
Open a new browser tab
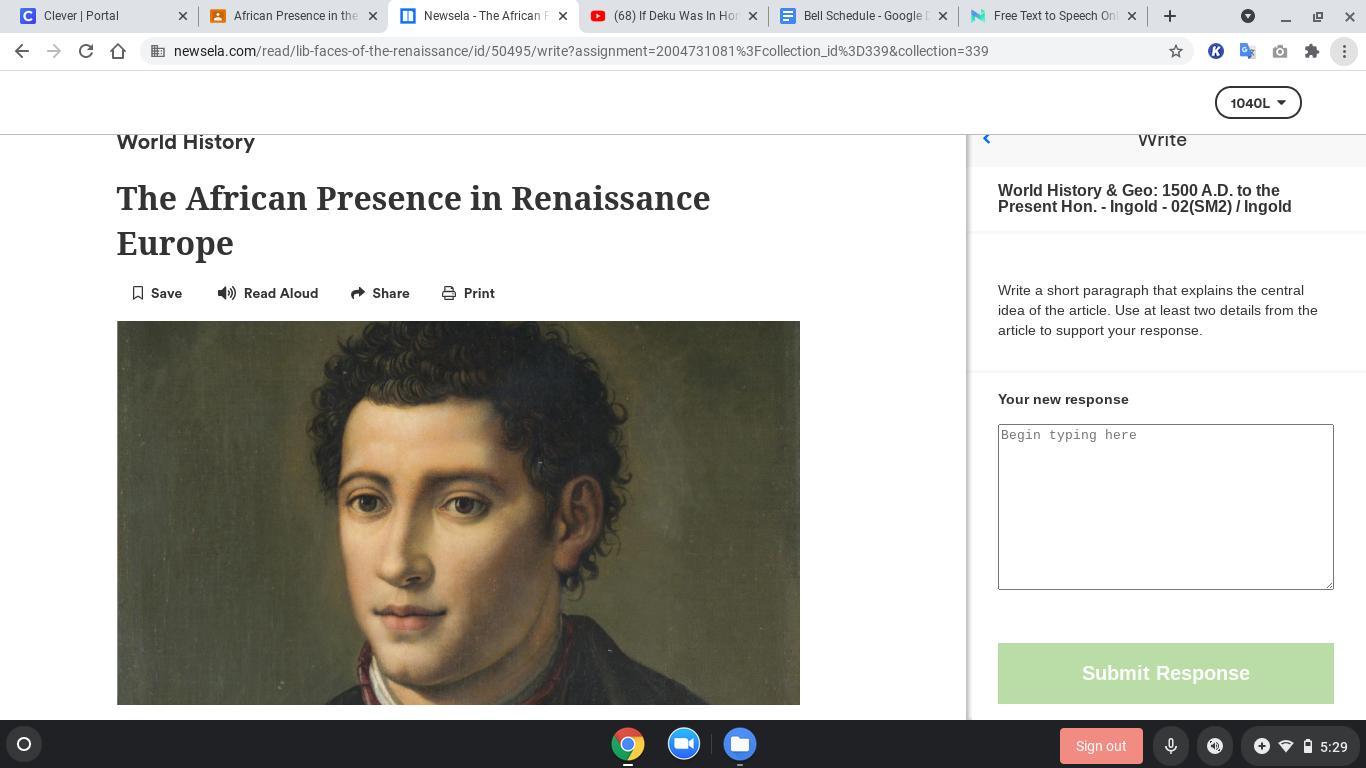pos(1170,16)
